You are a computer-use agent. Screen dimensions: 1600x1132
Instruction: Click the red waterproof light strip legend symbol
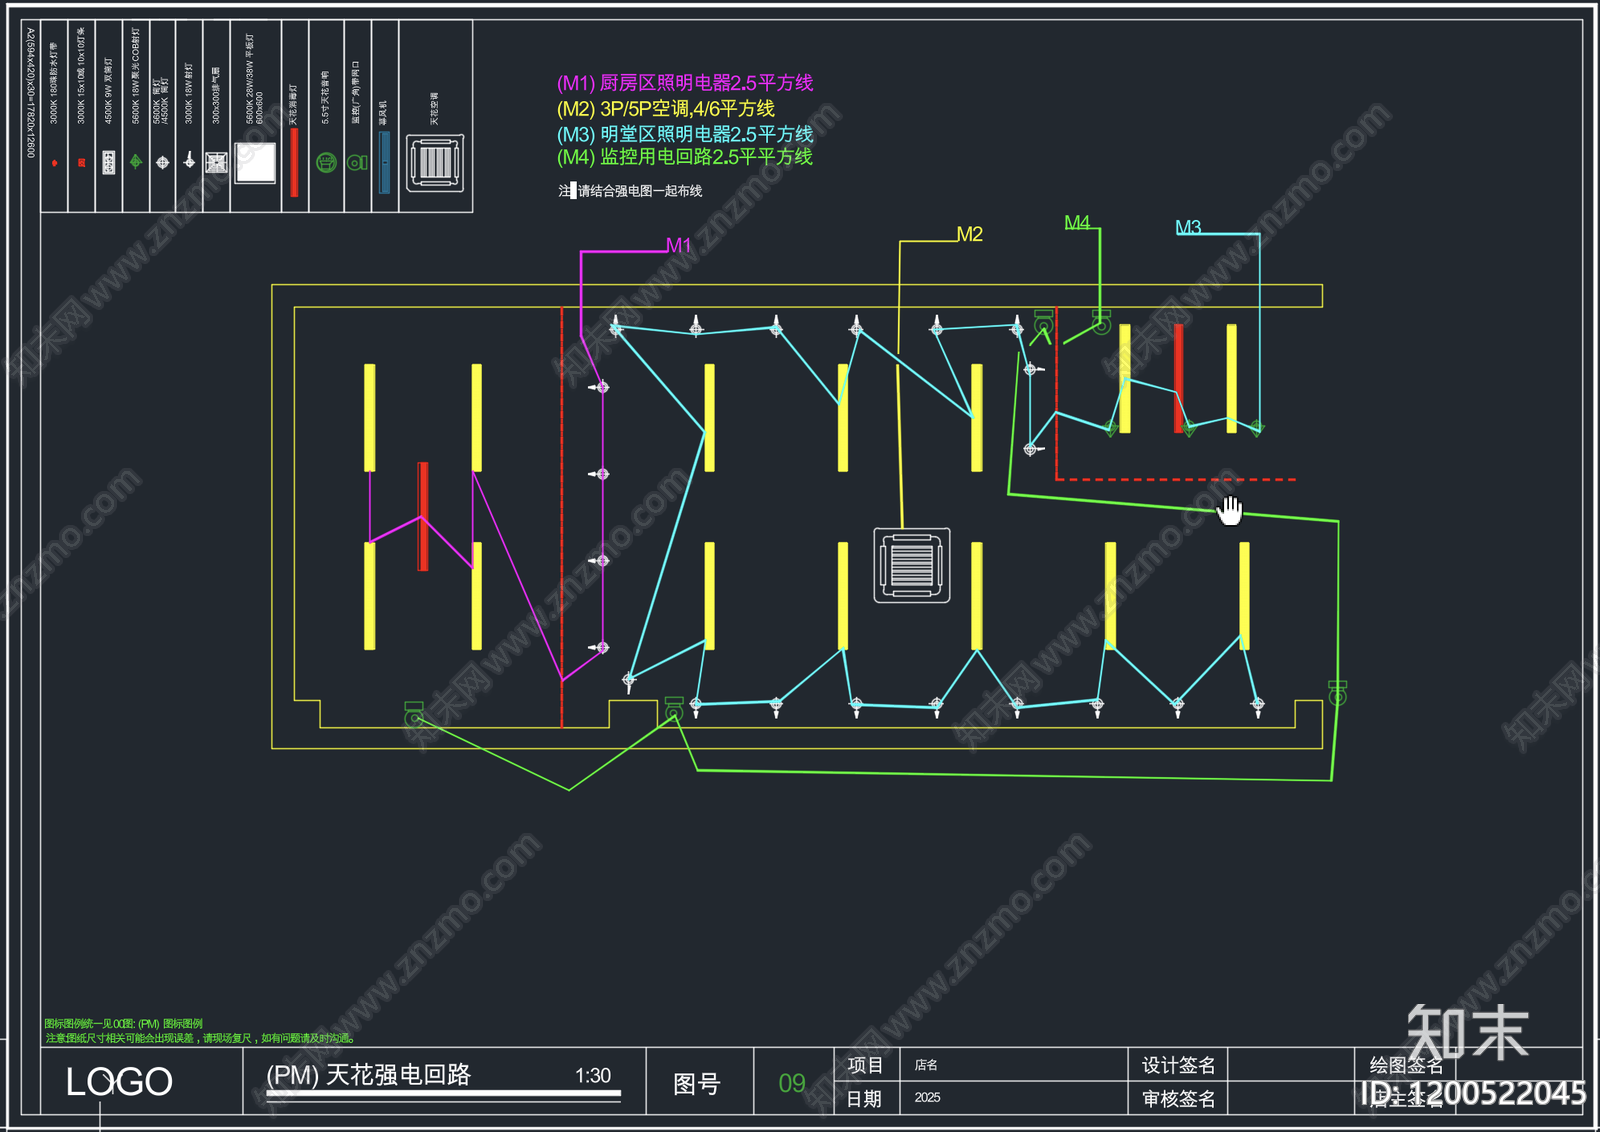54,163
